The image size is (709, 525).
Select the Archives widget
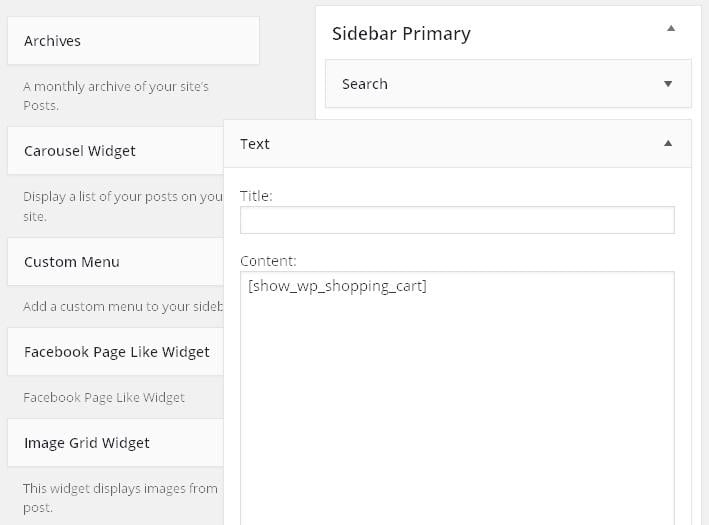pyautogui.click(x=132, y=41)
